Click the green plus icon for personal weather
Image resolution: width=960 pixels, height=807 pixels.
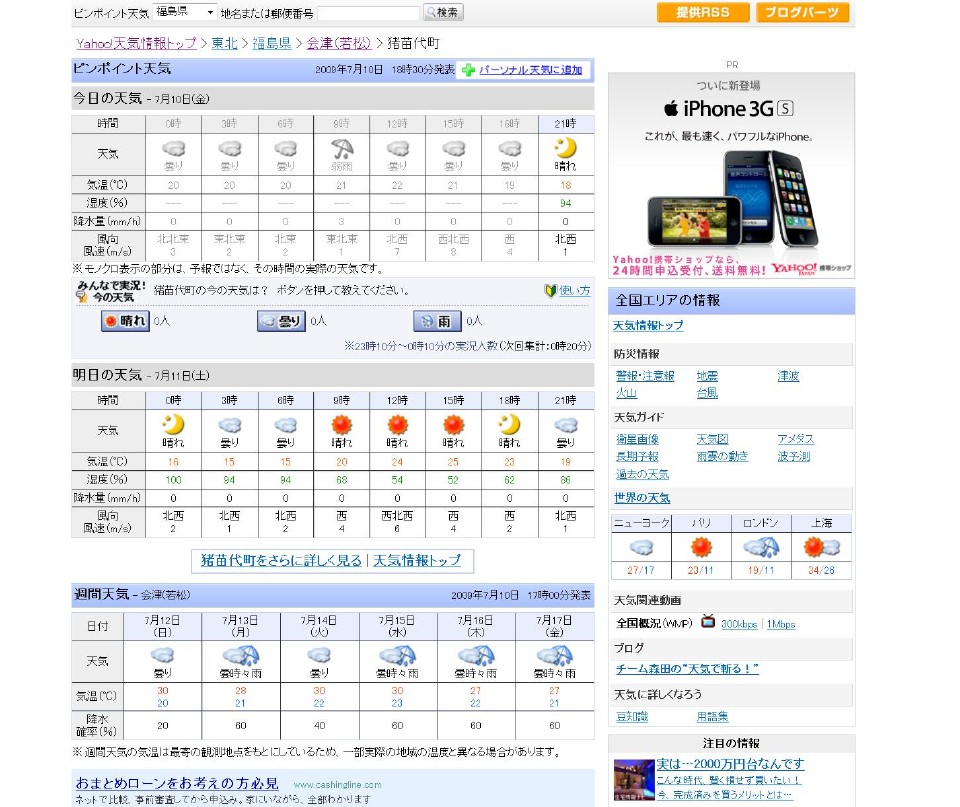468,70
